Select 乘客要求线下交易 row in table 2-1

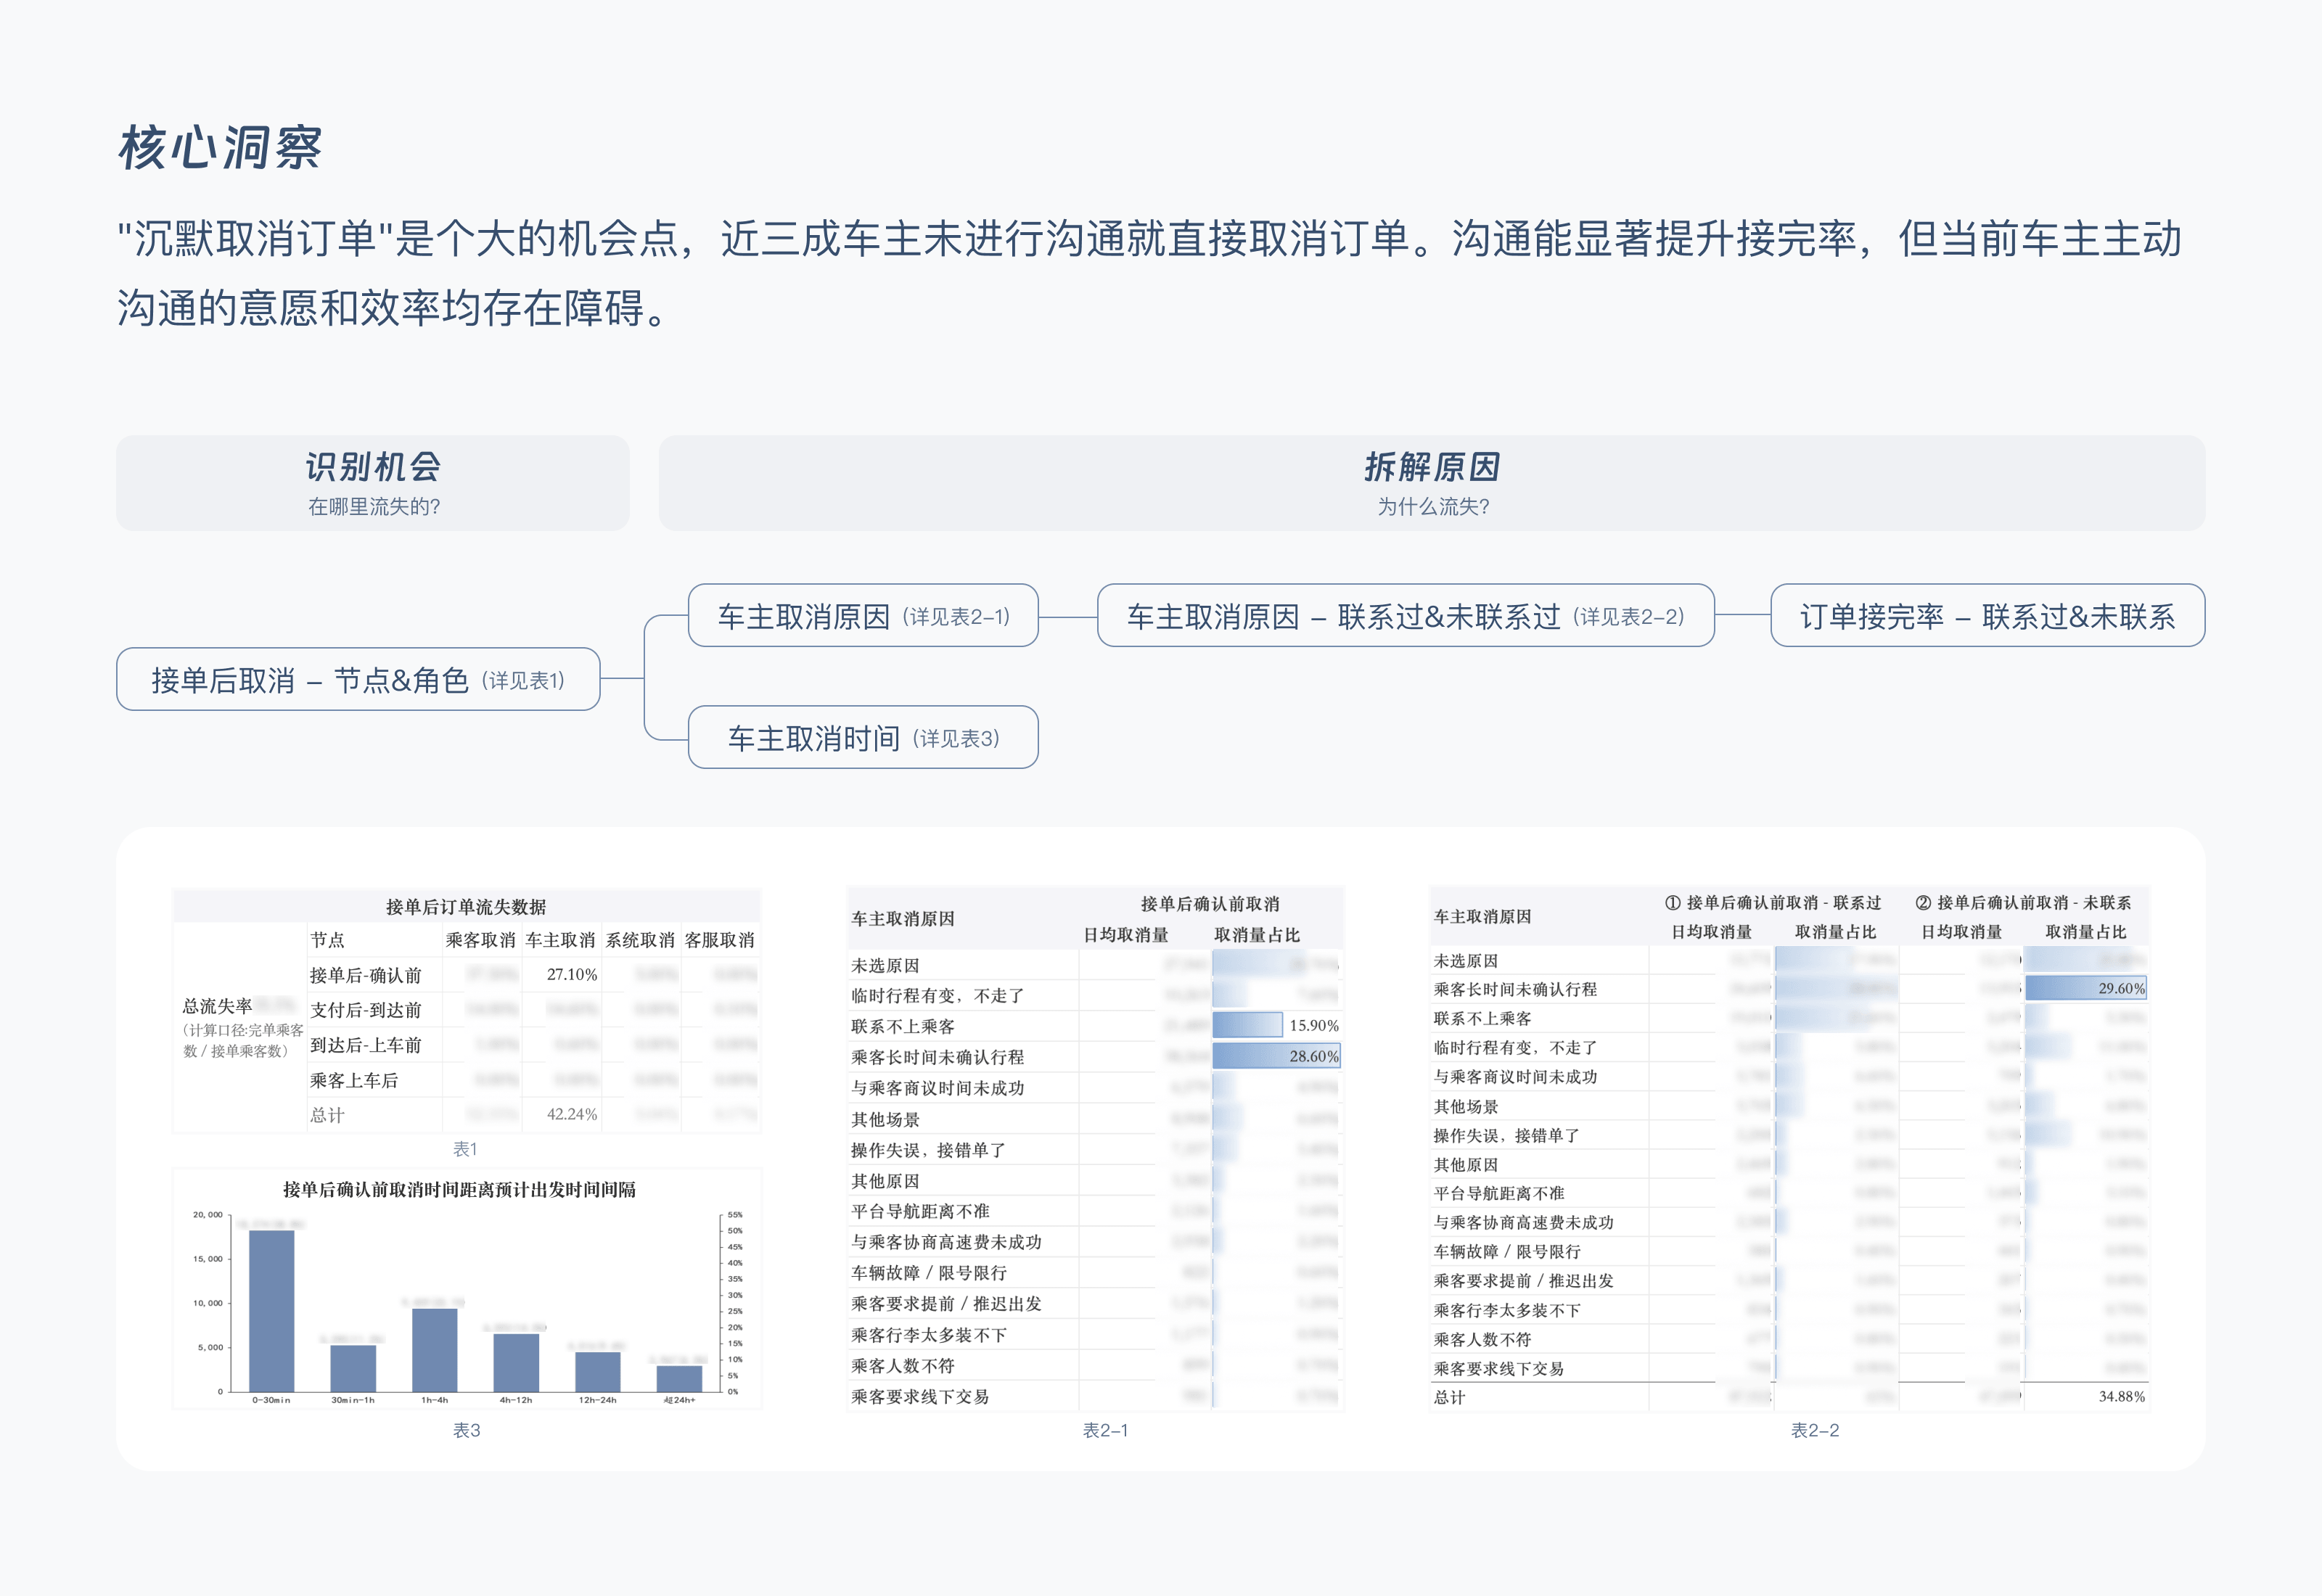1095,1396
